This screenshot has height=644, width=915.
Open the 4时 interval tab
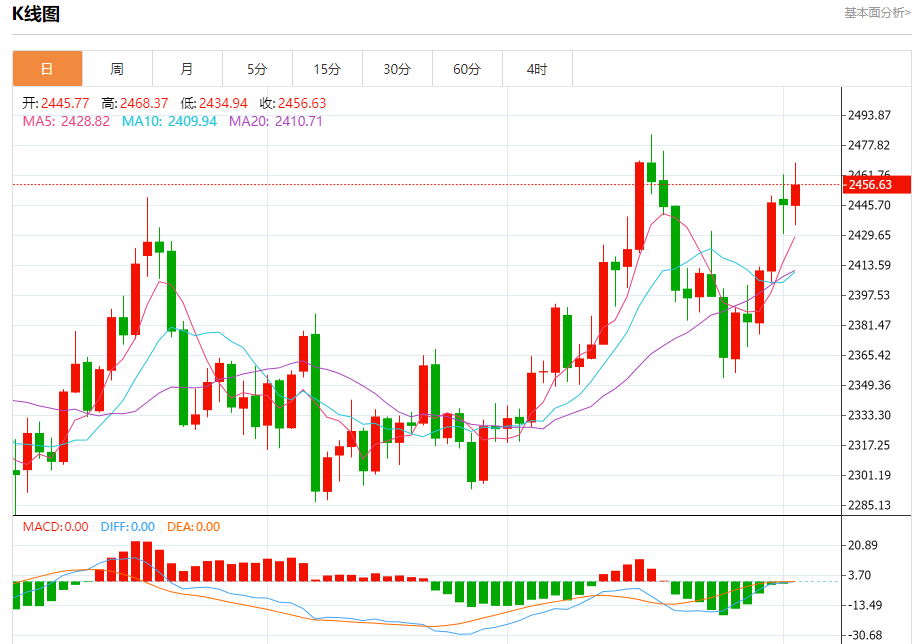(537, 69)
